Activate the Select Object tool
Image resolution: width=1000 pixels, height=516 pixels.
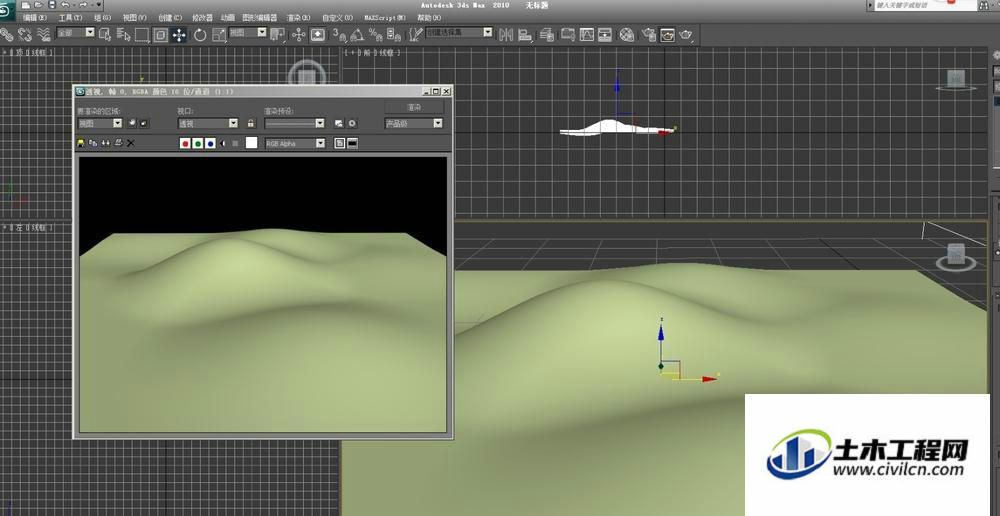point(105,34)
